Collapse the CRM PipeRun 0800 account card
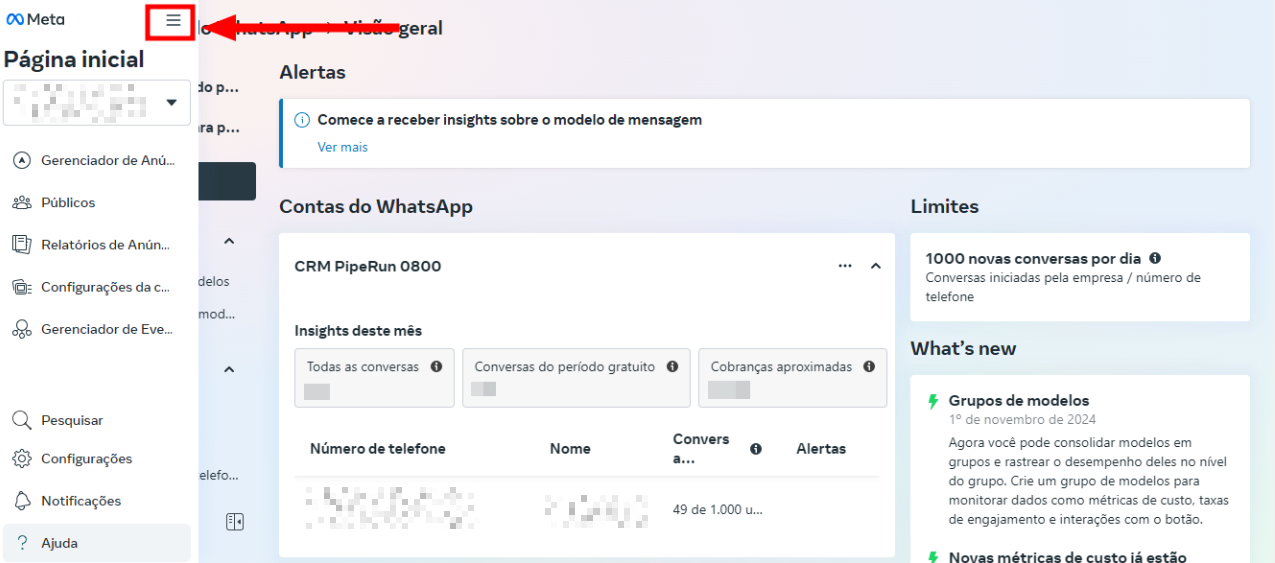This screenshot has width=1275, height=563. point(876,266)
